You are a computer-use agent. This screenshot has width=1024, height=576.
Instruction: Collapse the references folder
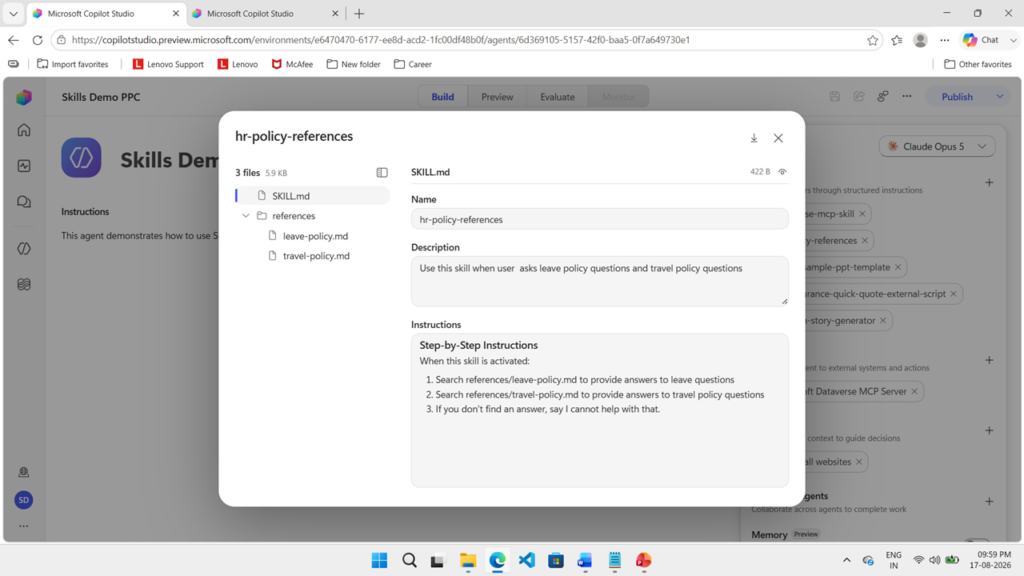[x=246, y=216]
